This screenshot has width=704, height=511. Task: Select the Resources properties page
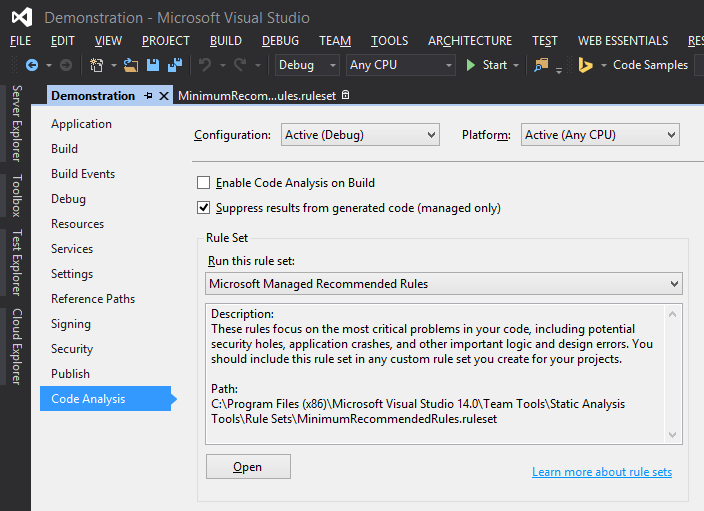(x=77, y=224)
